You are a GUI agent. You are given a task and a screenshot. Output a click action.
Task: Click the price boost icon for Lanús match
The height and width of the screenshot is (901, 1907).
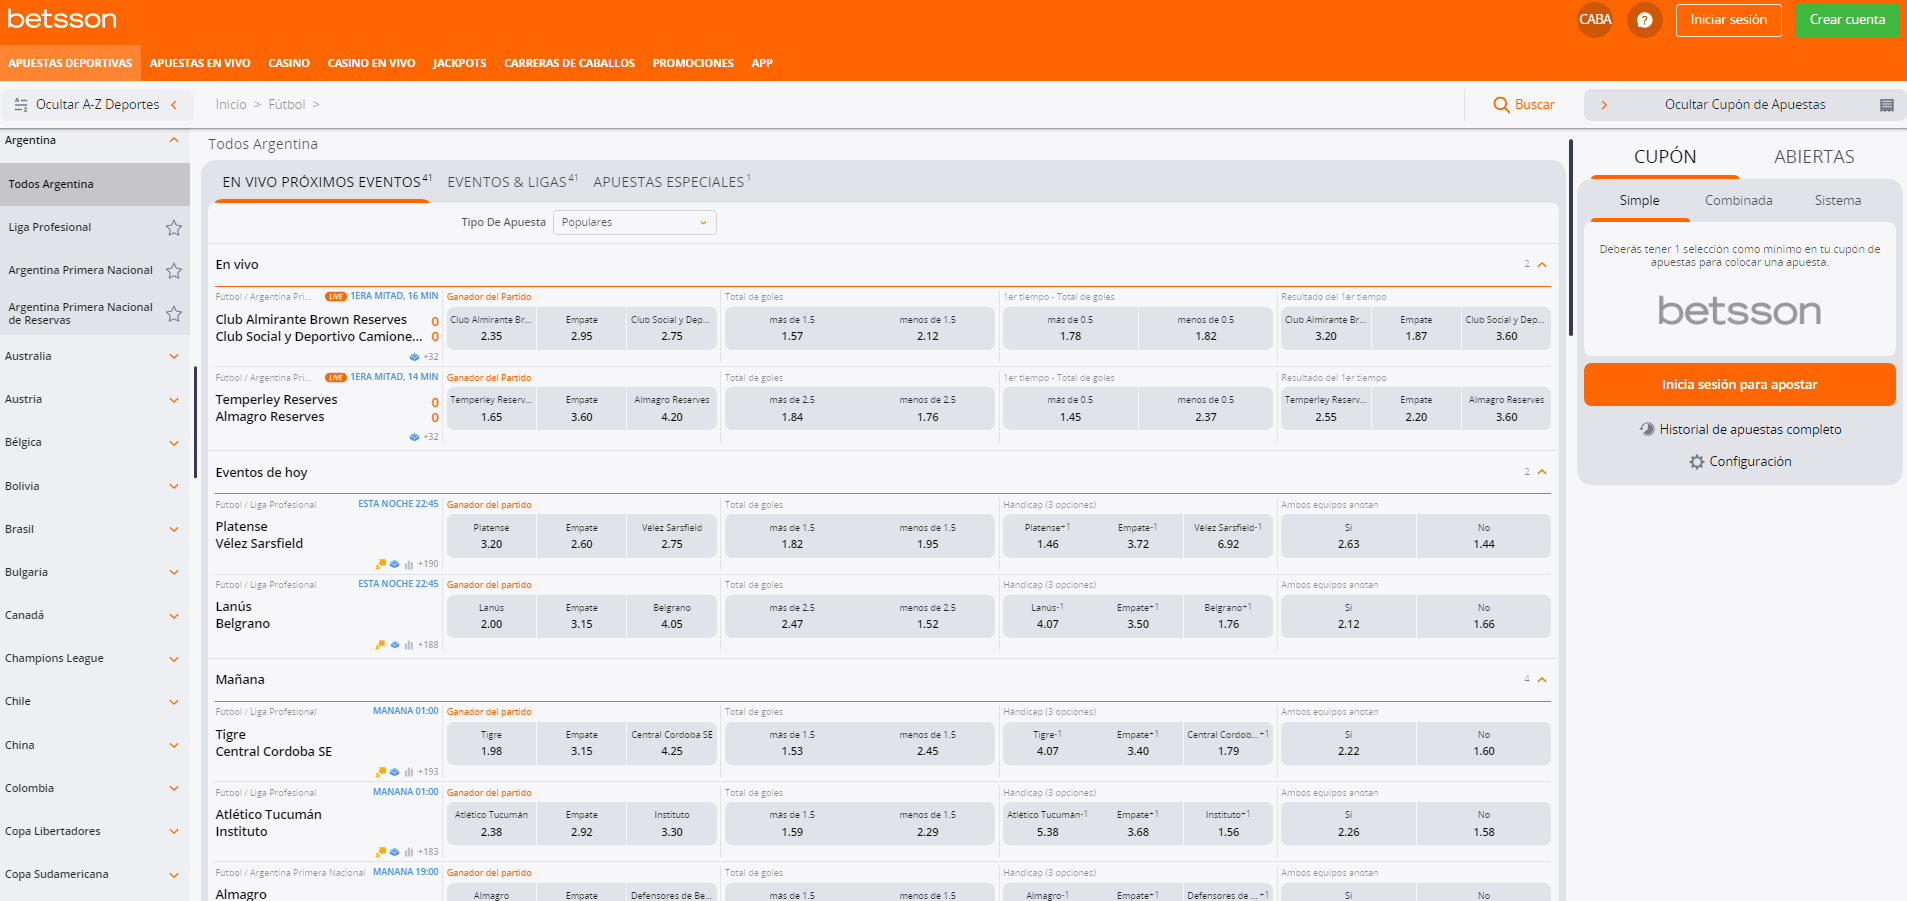(x=381, y=645)
